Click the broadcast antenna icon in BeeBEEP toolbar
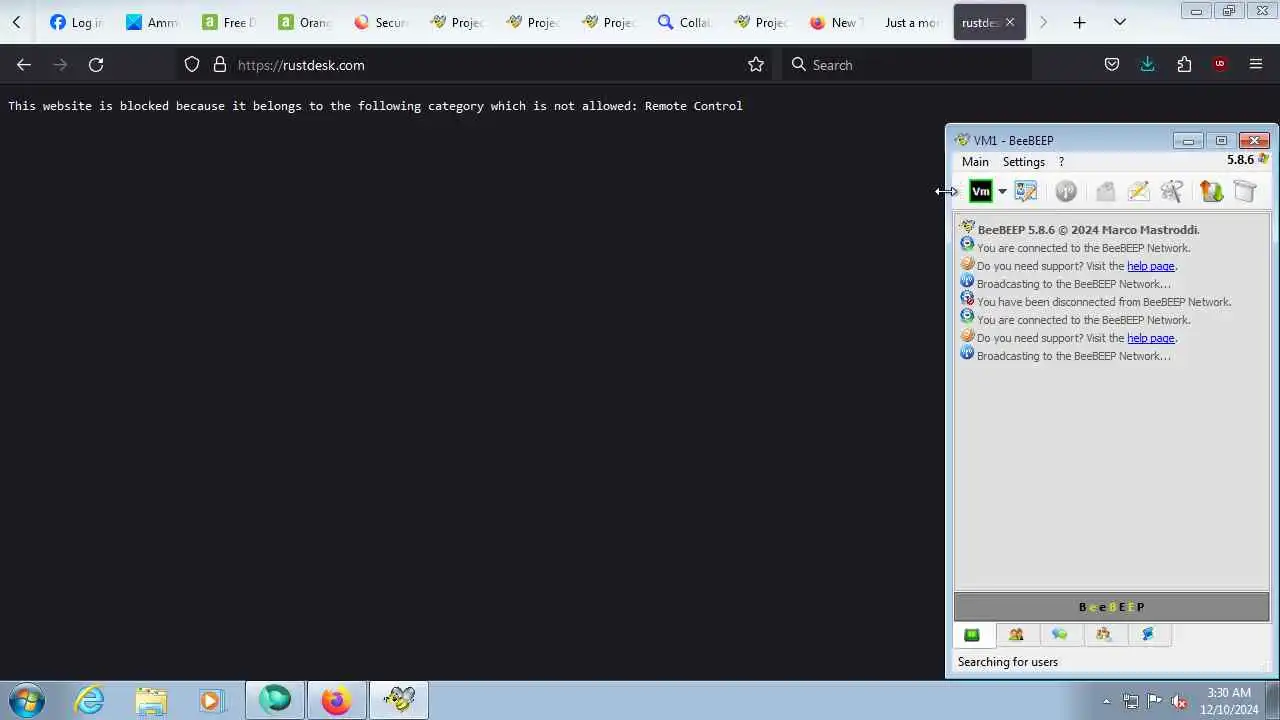The image size is (1280, 720). 1066,191
